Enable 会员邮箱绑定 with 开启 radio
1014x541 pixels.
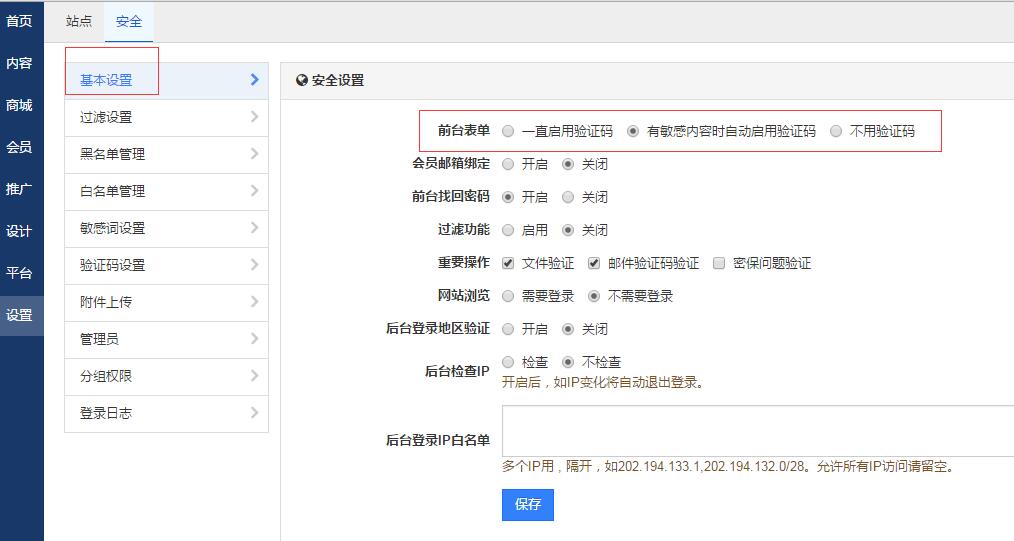pyautogui.click(x=508, y=164)
